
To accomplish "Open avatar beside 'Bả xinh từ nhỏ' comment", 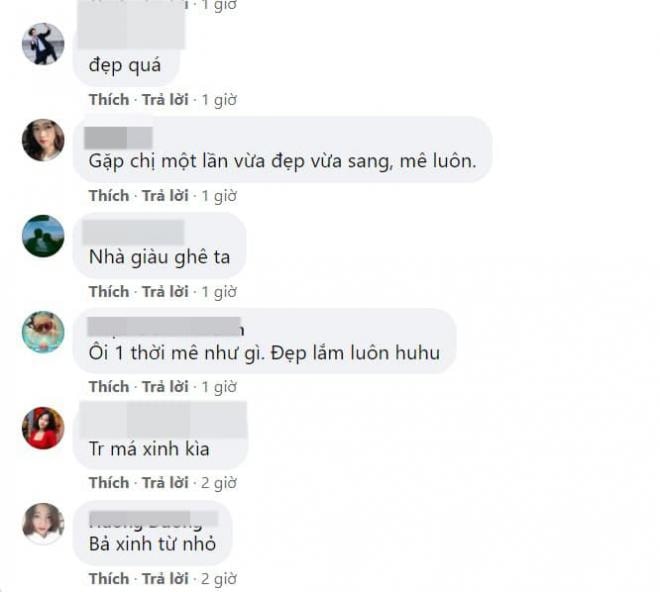I will (x=43, y=523).
